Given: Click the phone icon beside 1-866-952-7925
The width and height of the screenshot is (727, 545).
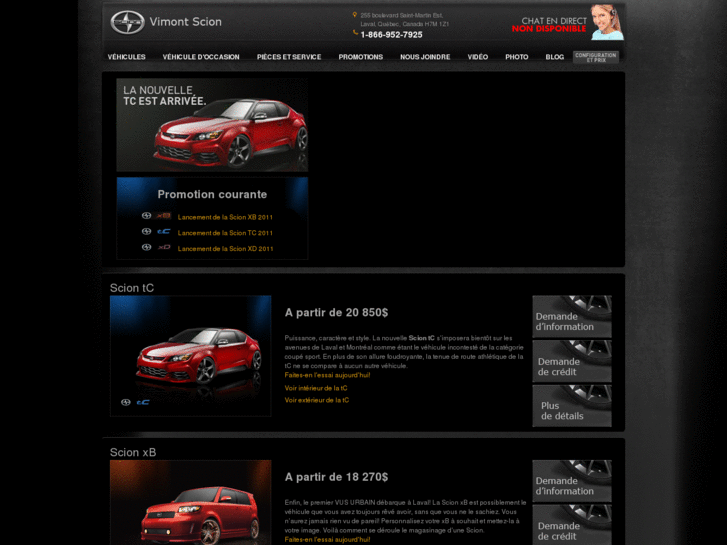Looking at the screenshot, I should pos(356,33).
